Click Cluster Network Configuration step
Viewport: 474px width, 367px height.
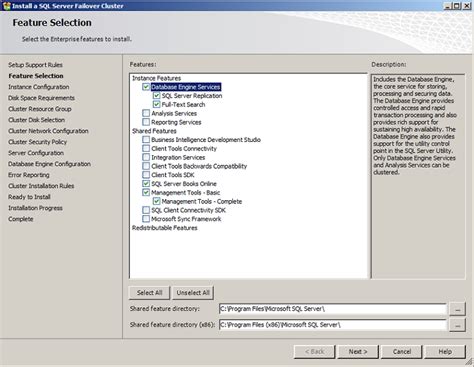pos(48,131)
